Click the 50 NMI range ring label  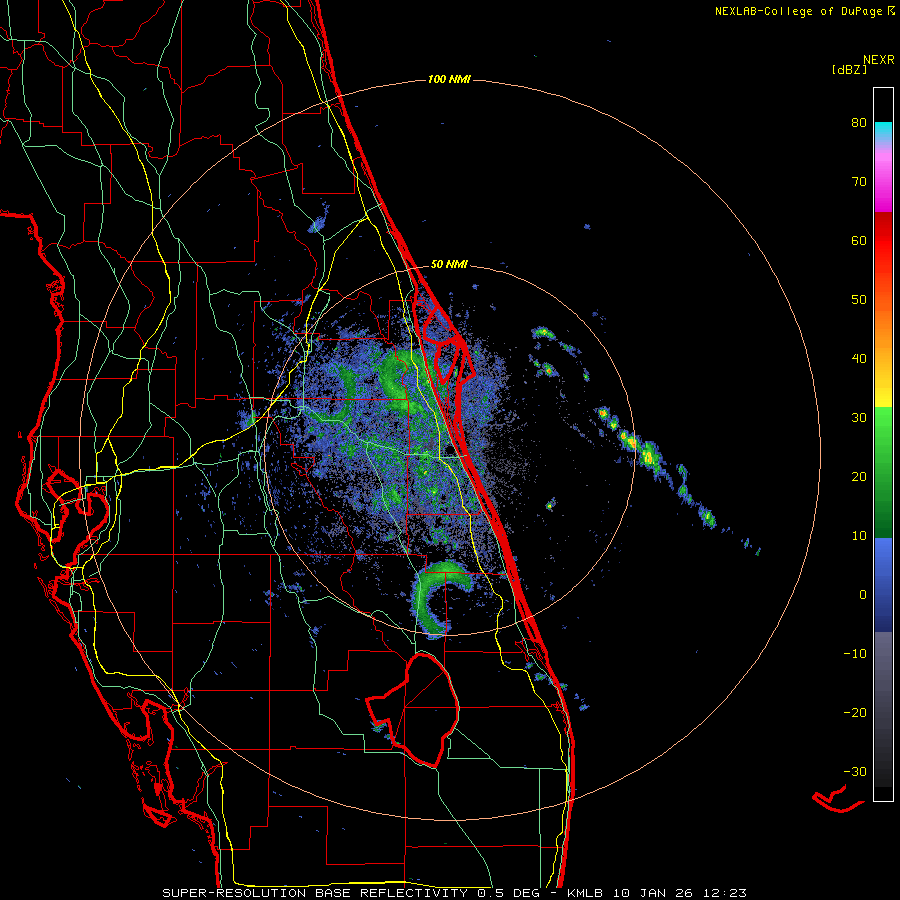click(x=449, y=265)
